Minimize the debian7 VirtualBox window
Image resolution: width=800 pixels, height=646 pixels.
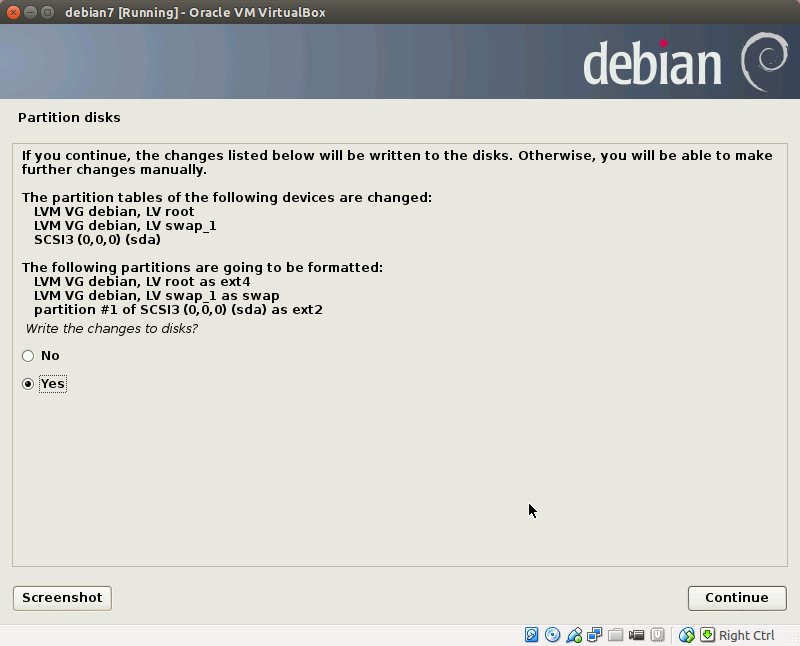(x=30, y=12)
